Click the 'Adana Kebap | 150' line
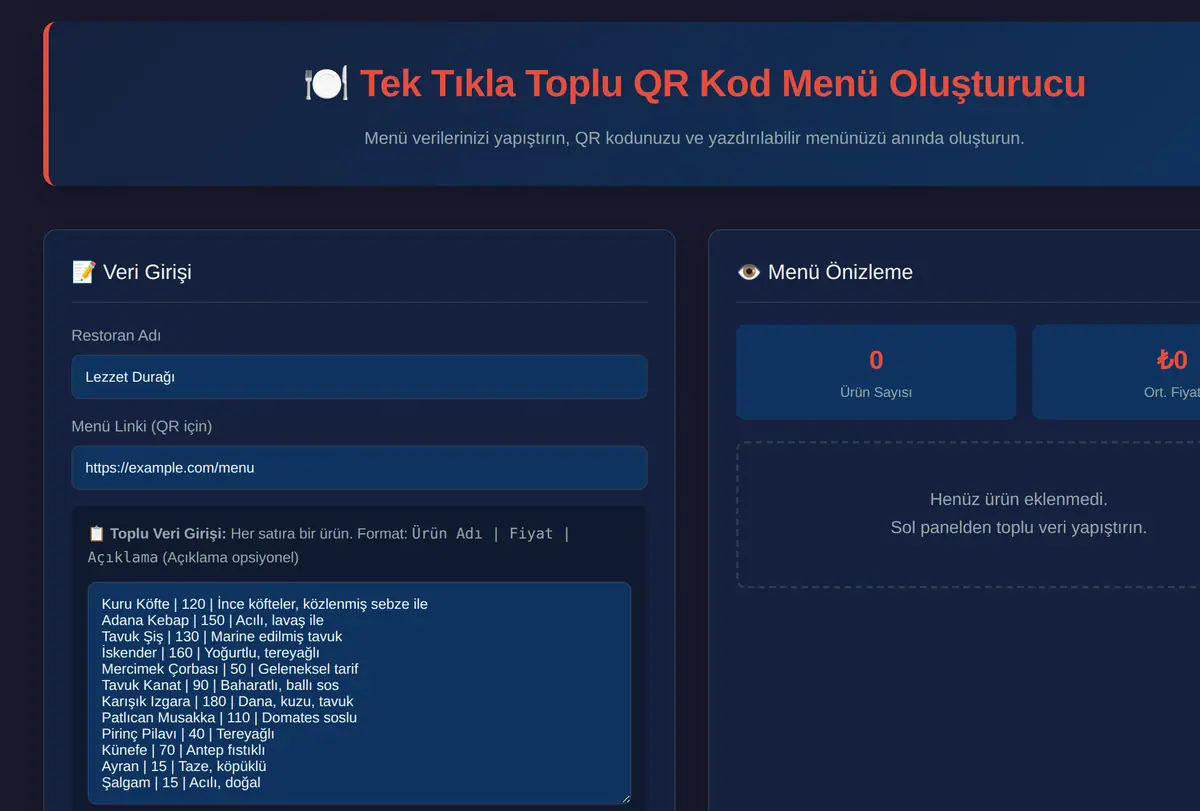 click(x=213, y=620)
